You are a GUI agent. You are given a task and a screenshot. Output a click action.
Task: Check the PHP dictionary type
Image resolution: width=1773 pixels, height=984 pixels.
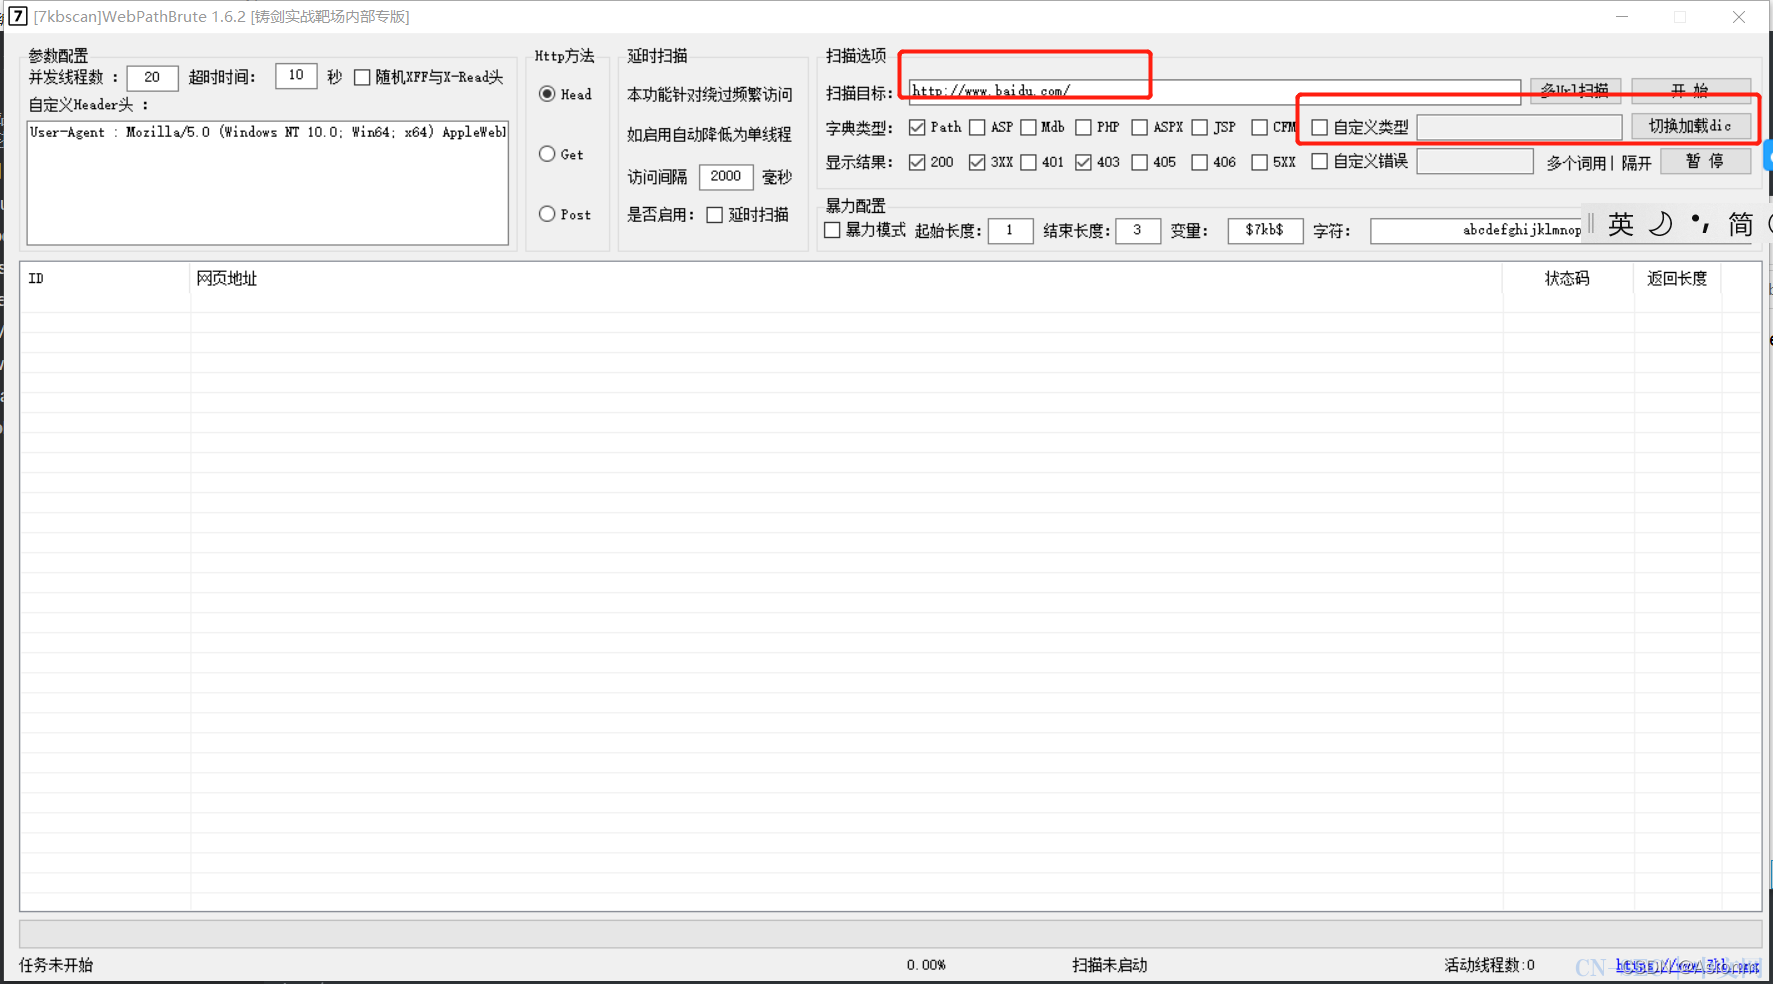[x=1083, y=127]
